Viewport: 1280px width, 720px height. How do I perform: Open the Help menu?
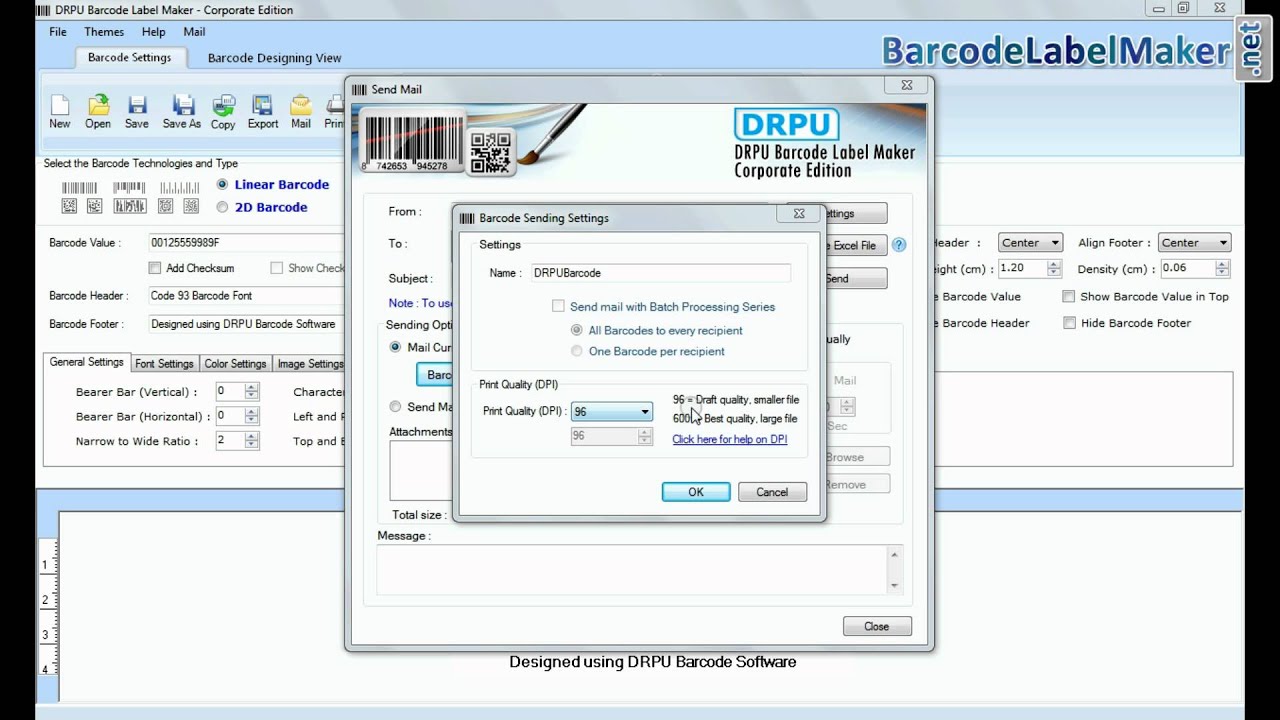point(153,32)
